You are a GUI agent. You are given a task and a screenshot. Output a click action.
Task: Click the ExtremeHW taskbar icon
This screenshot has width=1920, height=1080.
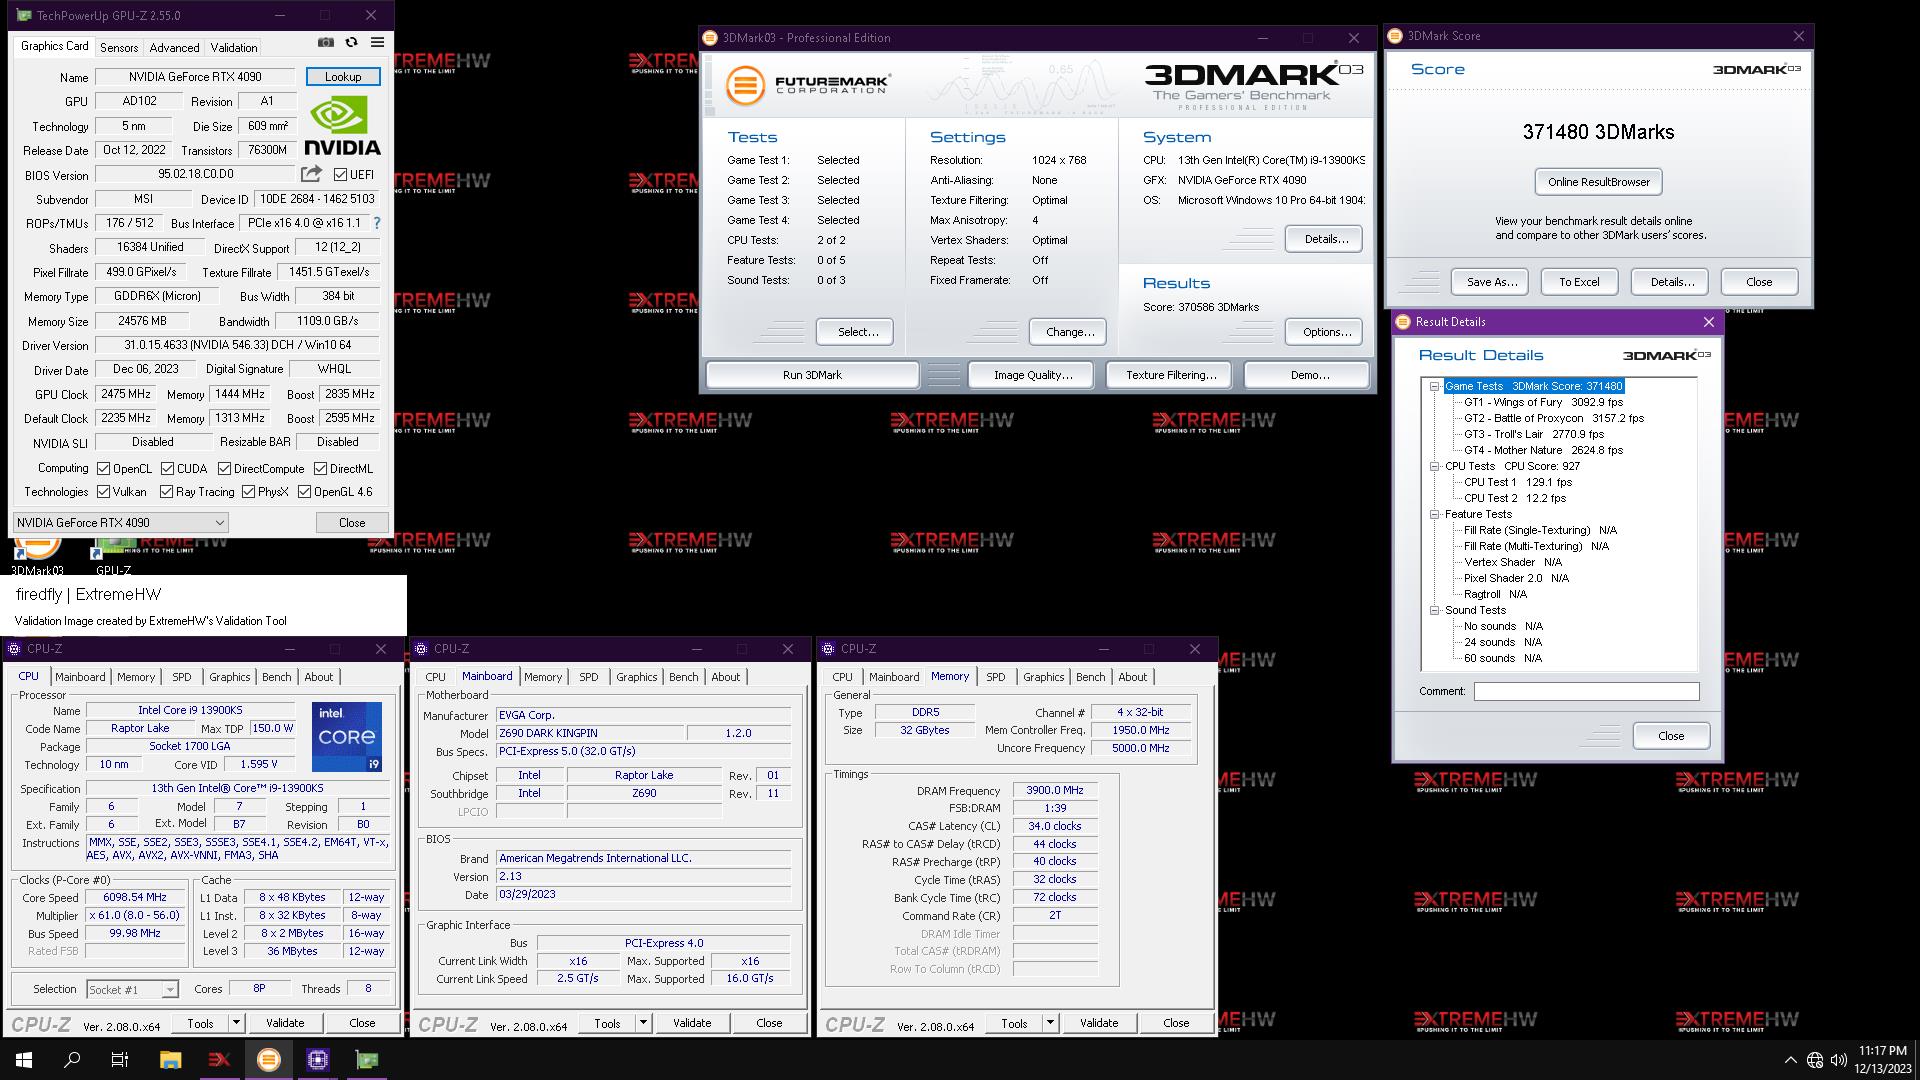tap(219, 1060)
